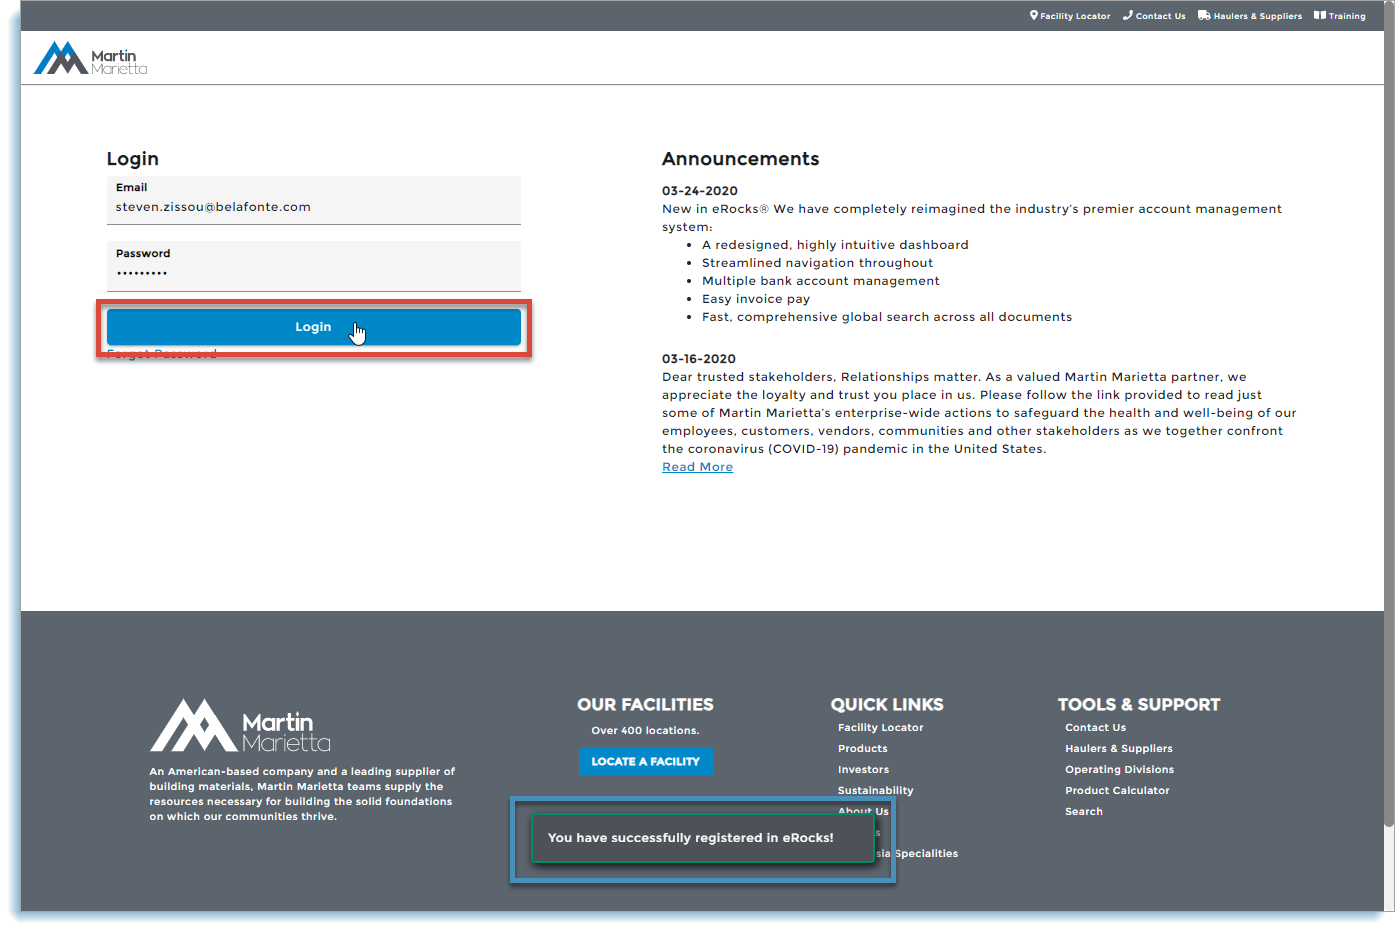
Task: Click the 'Easy invoice pay' bullet
Action: click(x=756, y=299)
